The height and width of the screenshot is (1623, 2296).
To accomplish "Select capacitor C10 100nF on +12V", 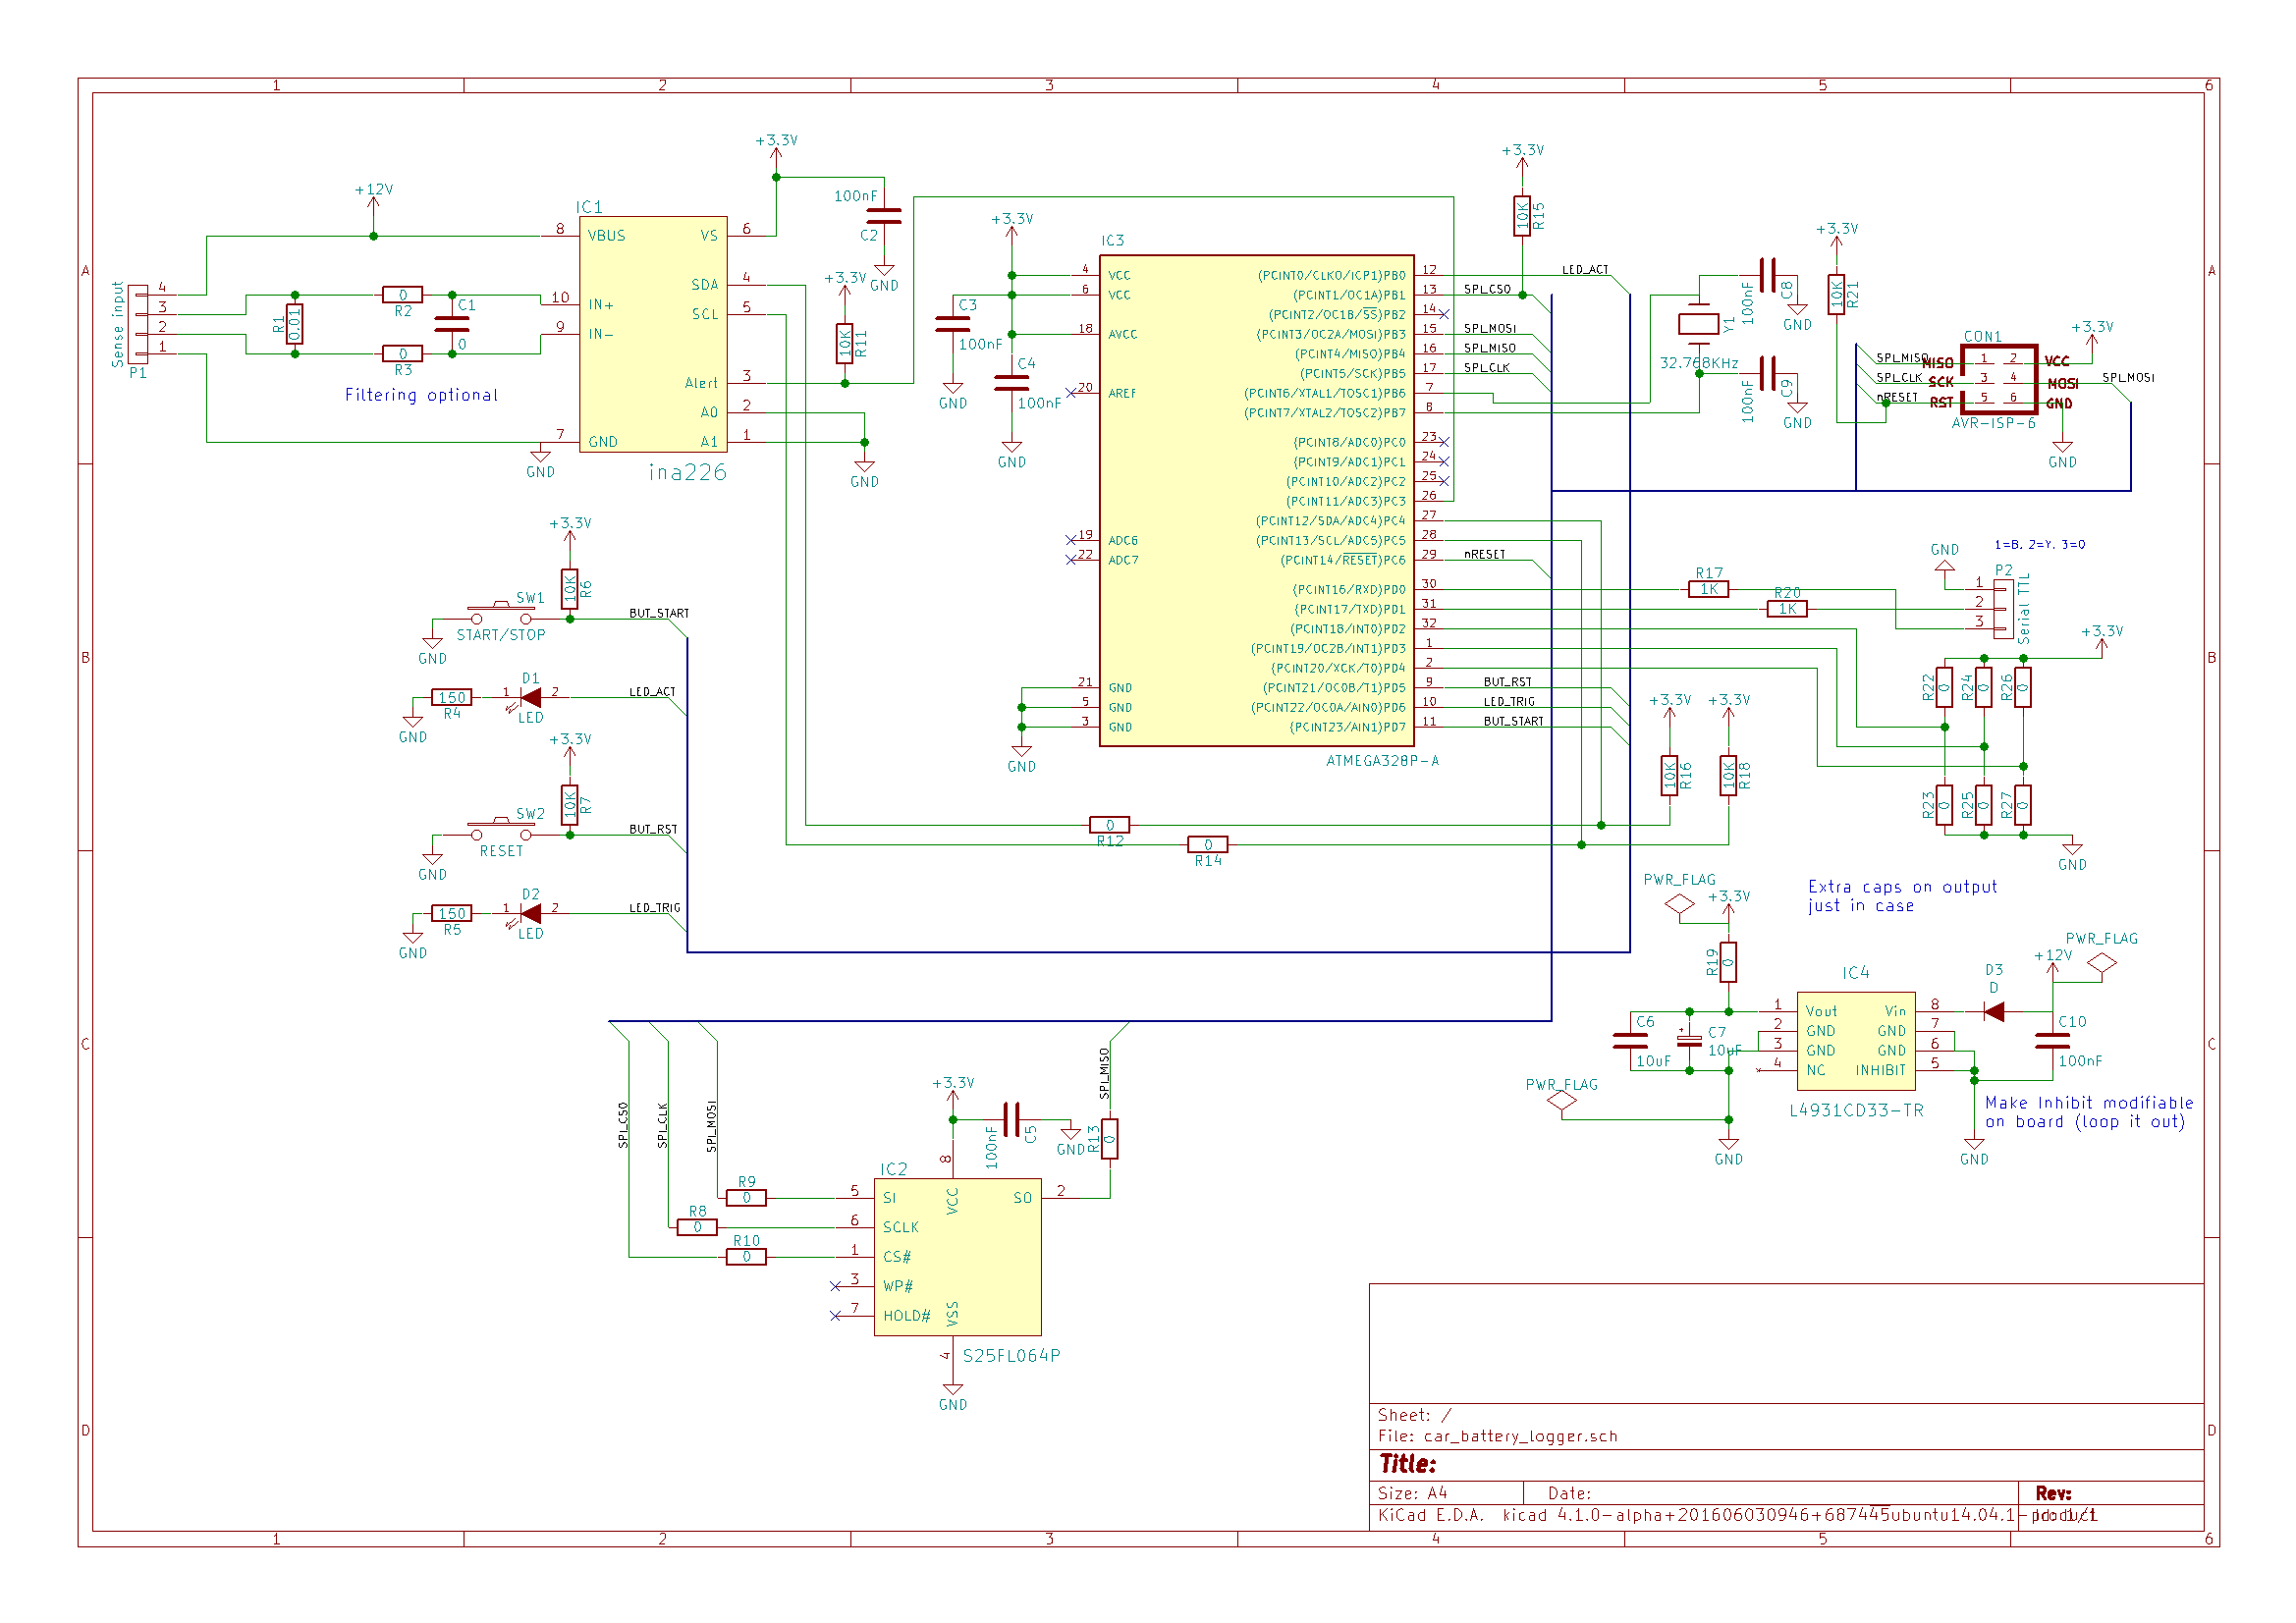I will coord(2052,1040).
